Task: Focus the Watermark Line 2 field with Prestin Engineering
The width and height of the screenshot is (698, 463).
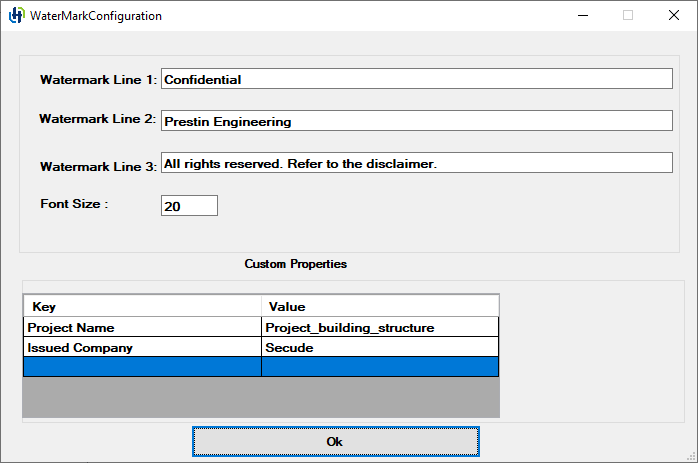Action: coord(416,121)
